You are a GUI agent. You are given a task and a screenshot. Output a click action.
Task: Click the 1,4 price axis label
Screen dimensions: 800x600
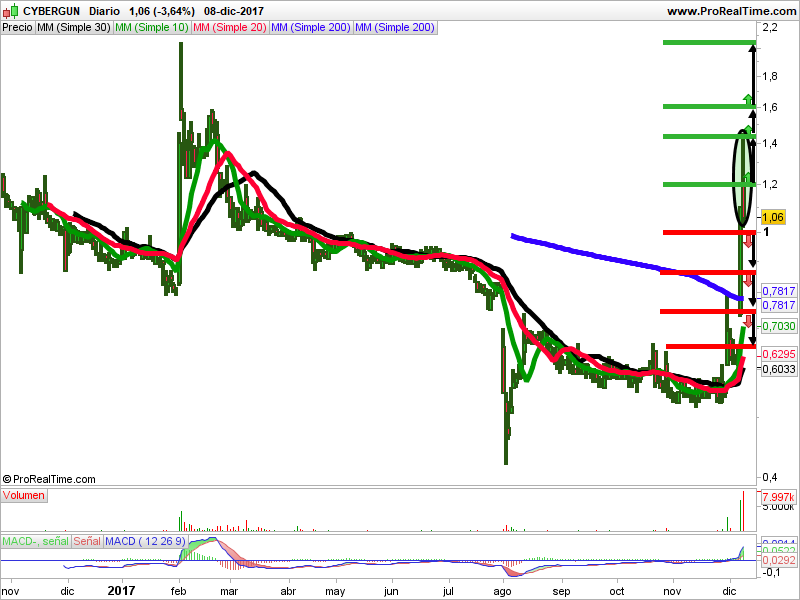click(x=770, y=143)
